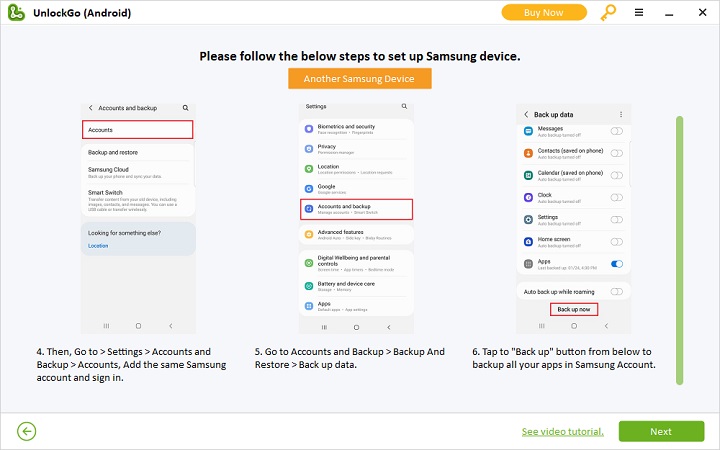Click the Accounts highlighted row in the first phone
This screenshot has width=720, height=450.
tap(137, 130)
